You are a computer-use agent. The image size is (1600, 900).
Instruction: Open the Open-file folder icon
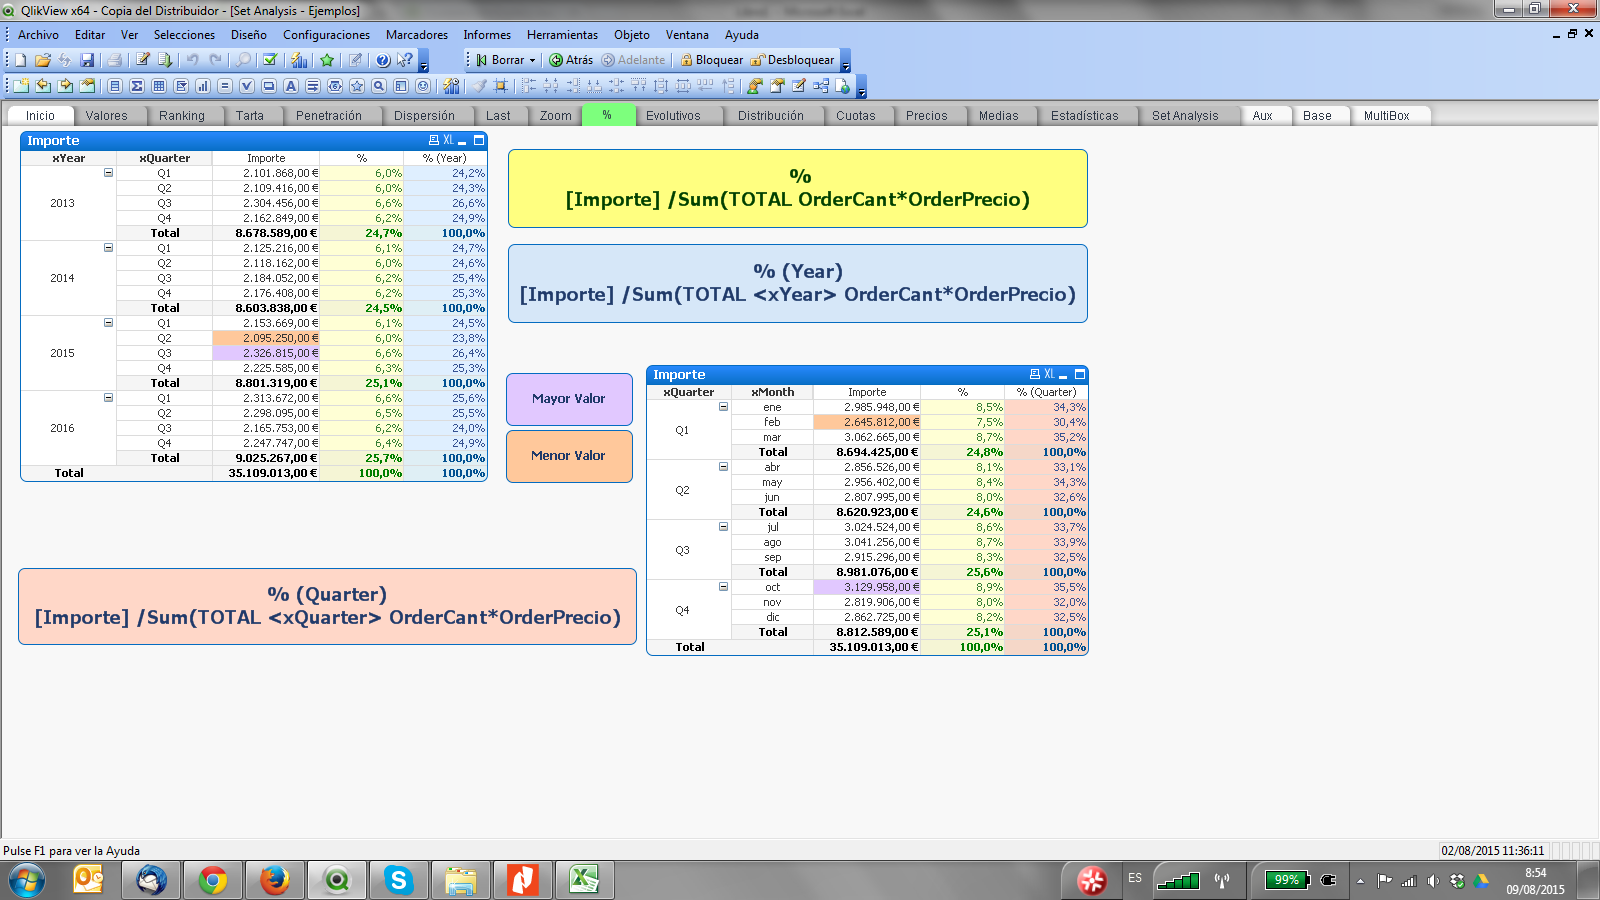tap(42, 60)
